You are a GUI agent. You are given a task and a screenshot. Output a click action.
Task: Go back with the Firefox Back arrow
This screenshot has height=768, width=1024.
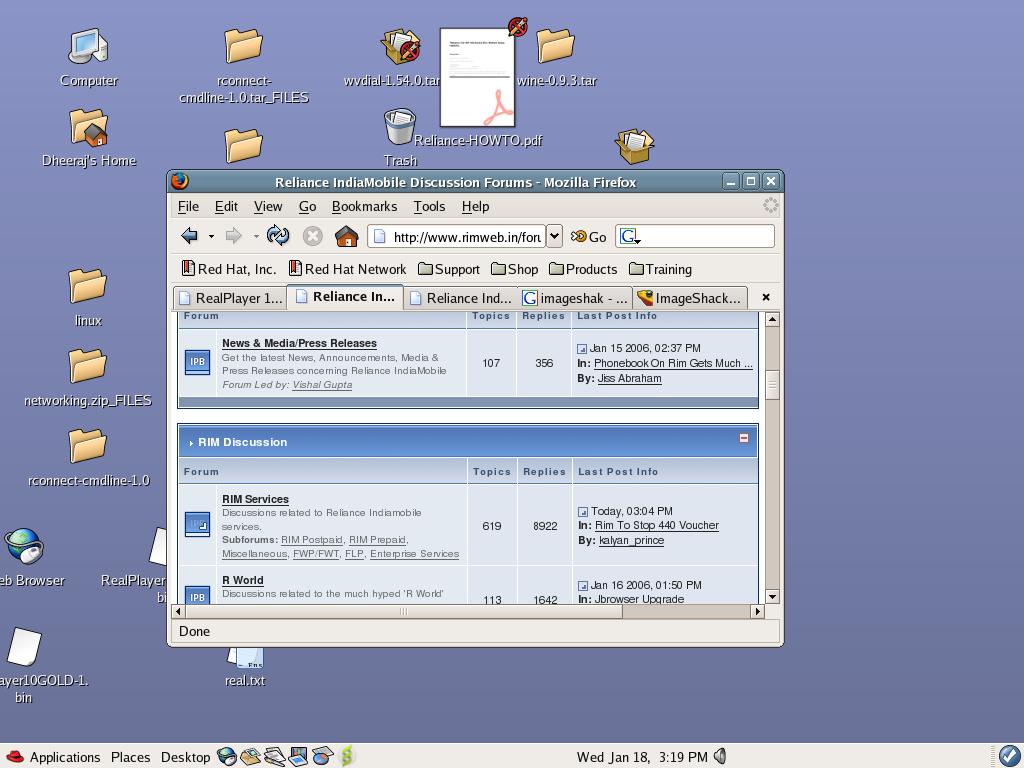click(189, 236)
